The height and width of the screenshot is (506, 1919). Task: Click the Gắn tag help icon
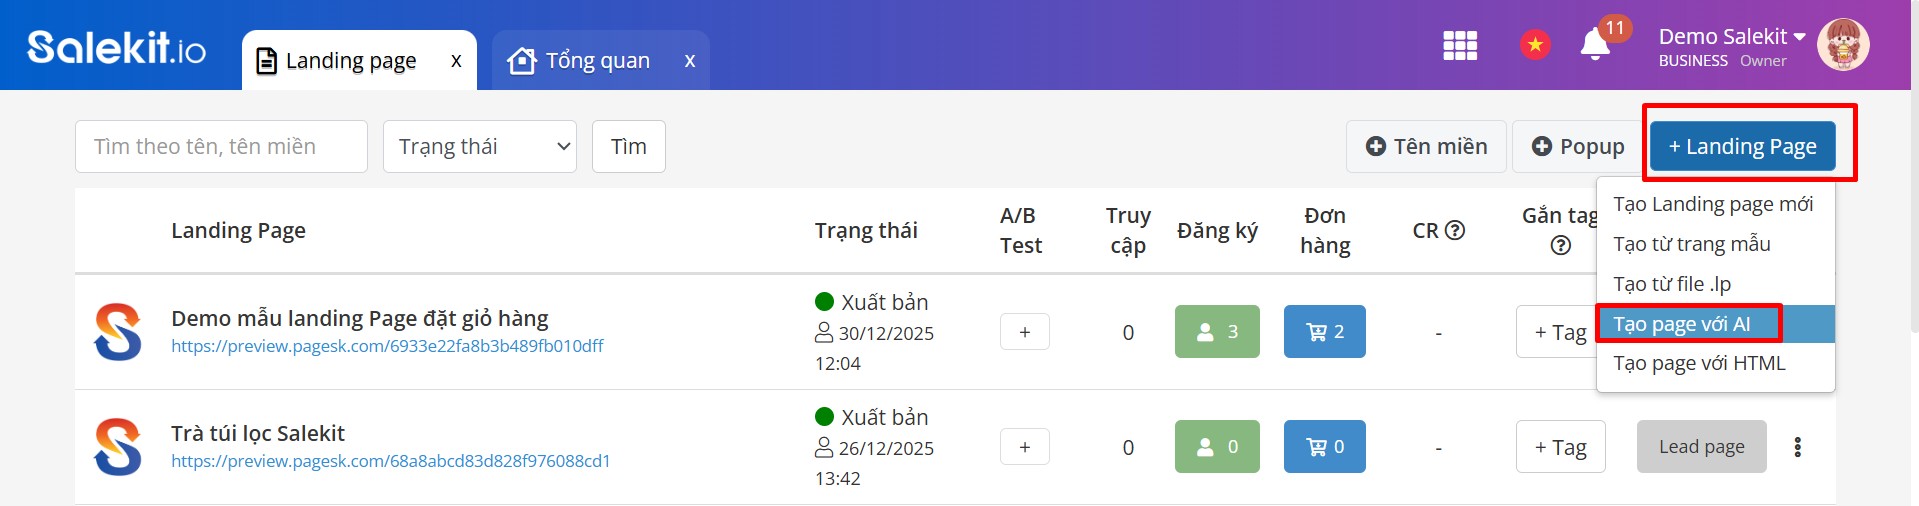pos(1560,246)
